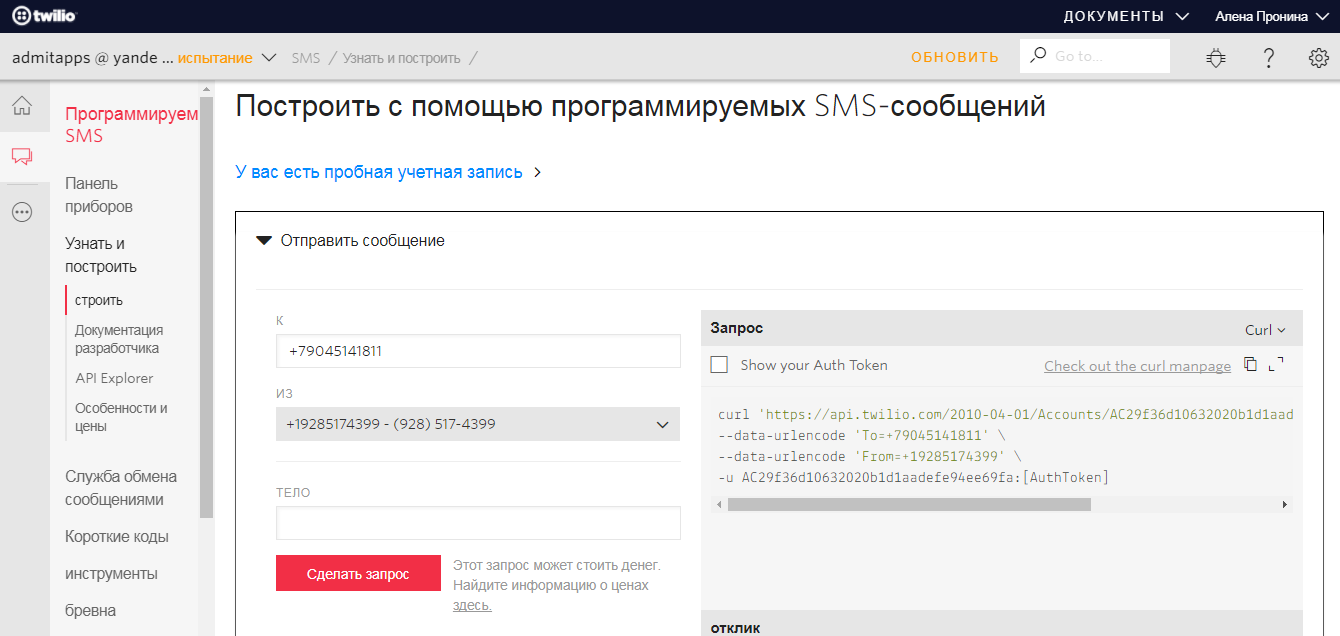Open the messaging icon in left sidebar
This screenshot has height=636, width=1340.
22,156
